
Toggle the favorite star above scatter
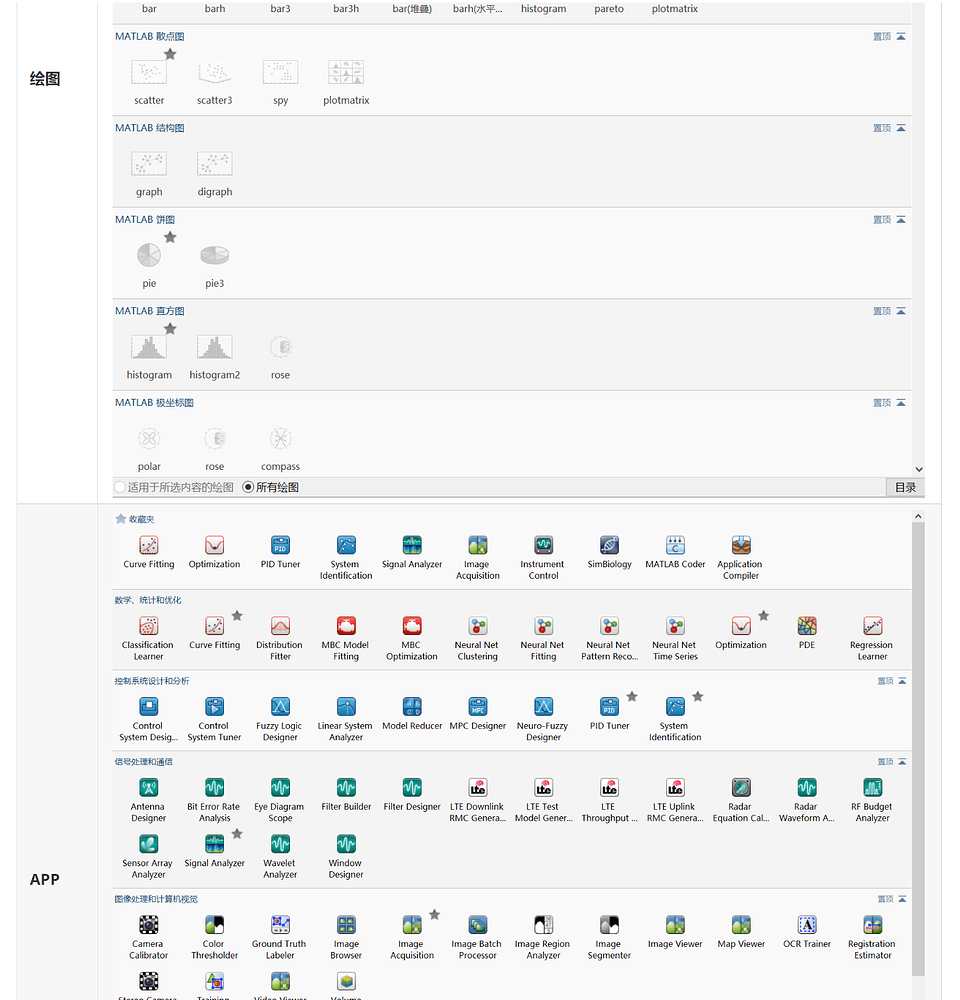point(170,55)
